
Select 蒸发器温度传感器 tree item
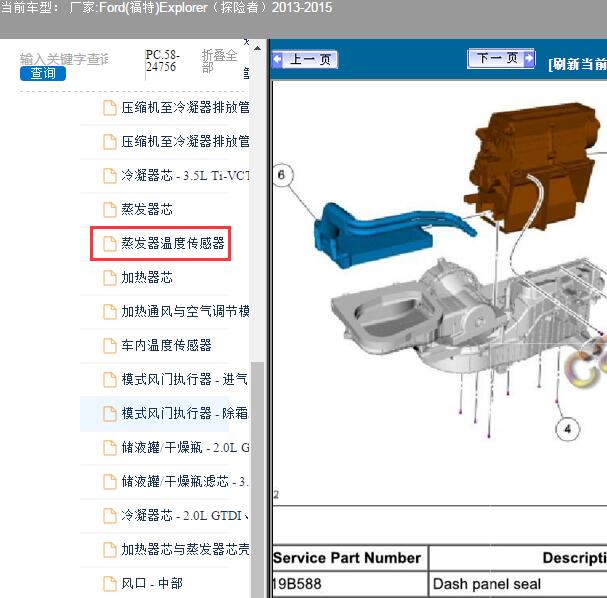tap(173, 243)
